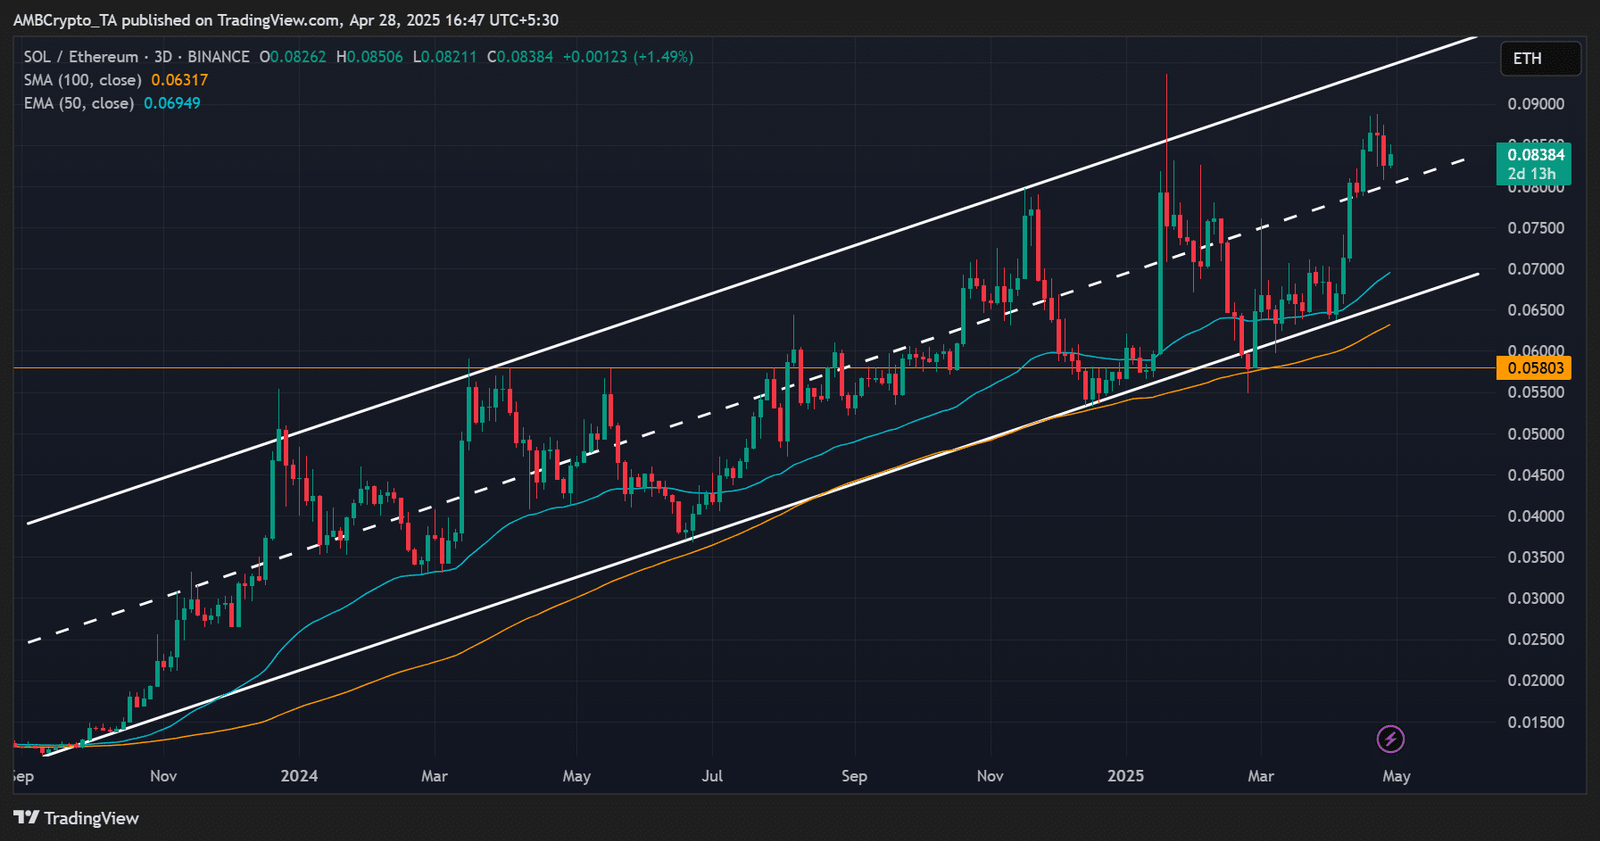
Task: Click the 0.09000 price scale label
Action: (1535, 104)
